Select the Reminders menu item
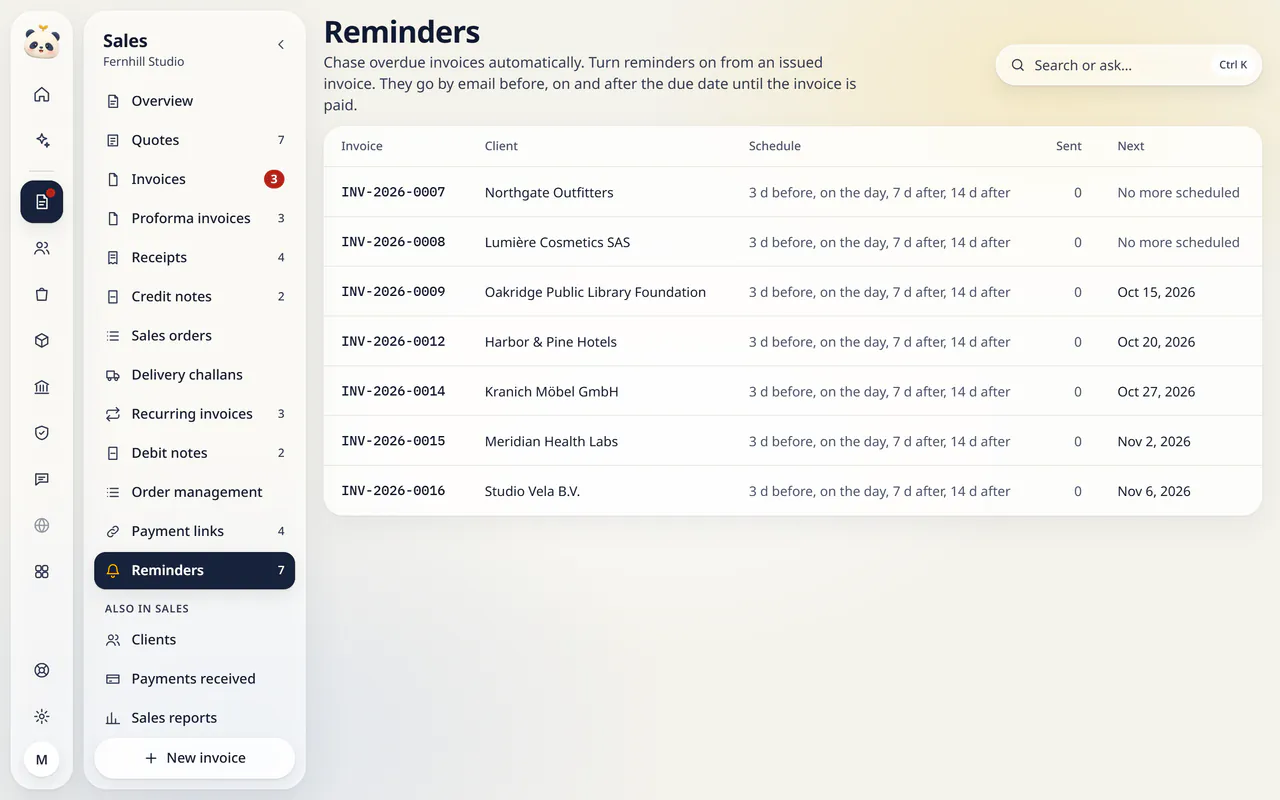 point(195,570)
